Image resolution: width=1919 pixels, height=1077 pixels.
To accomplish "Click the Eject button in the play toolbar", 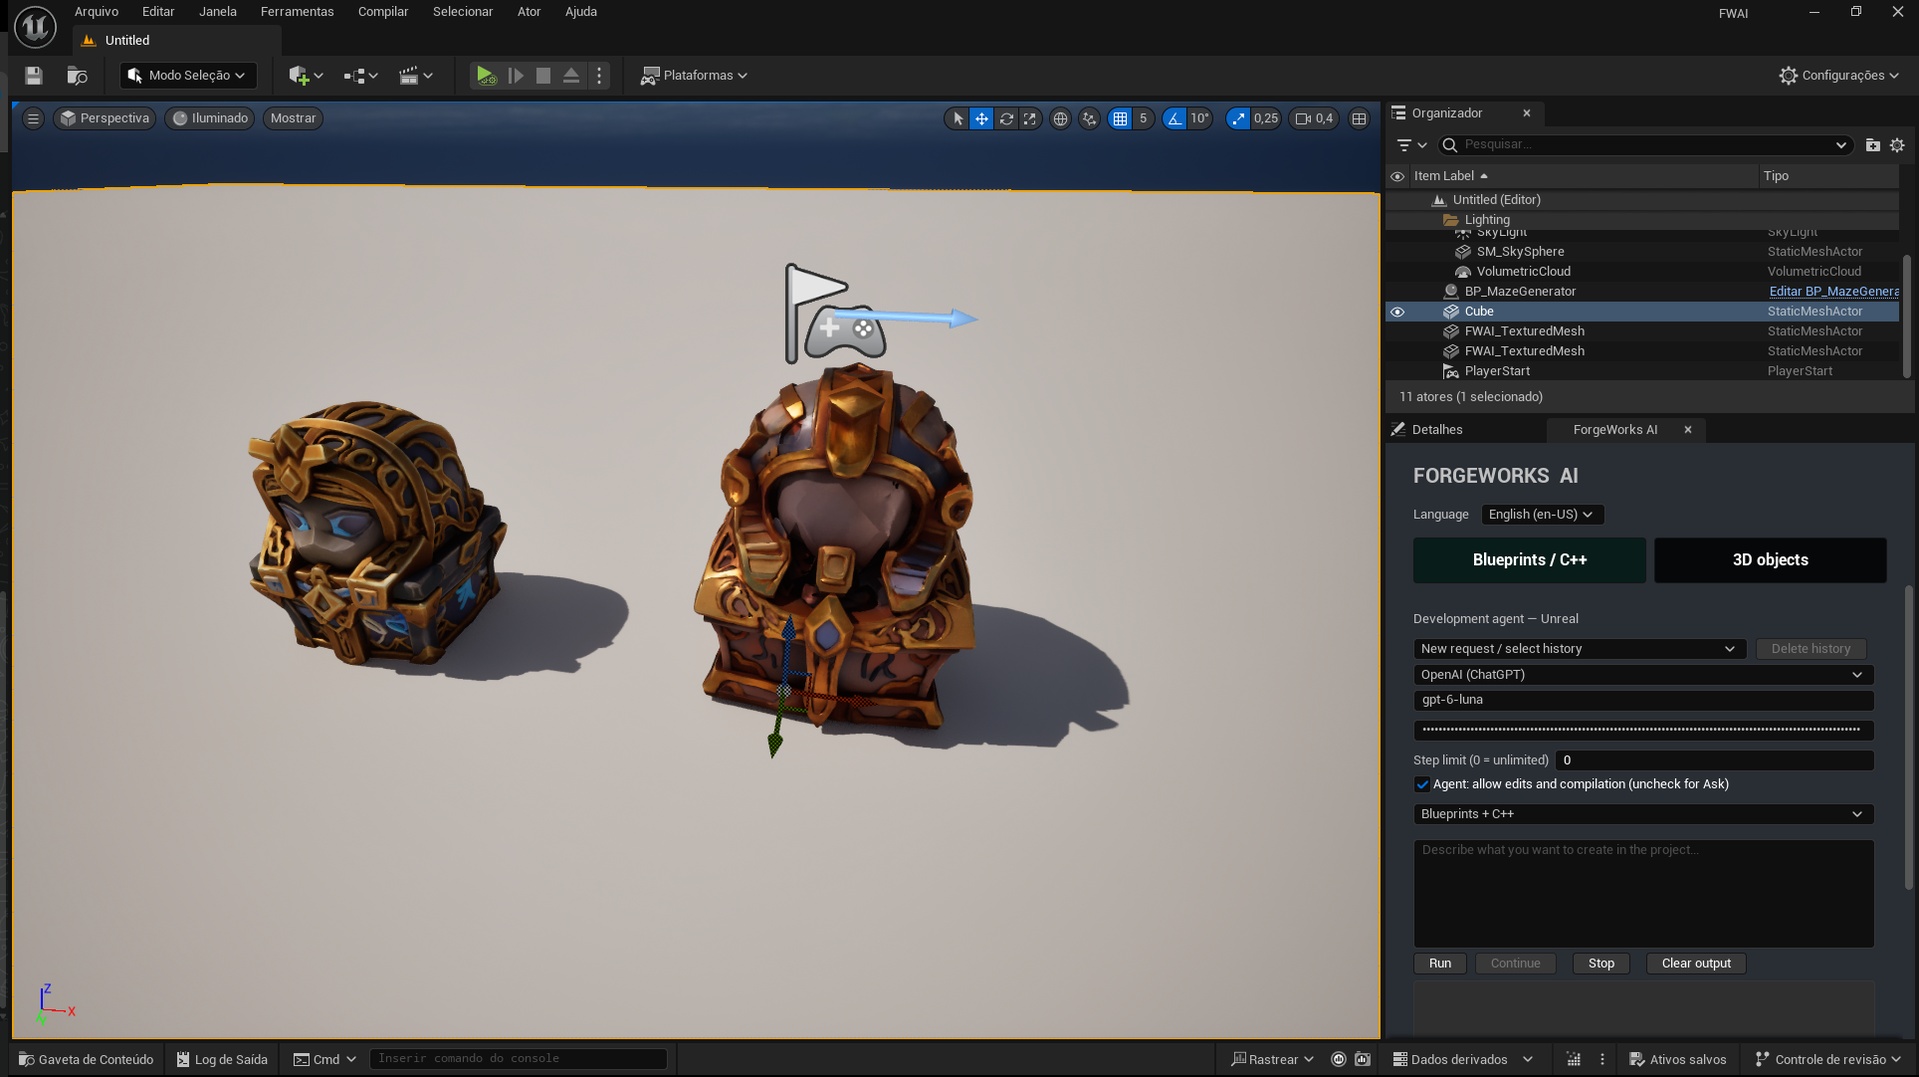I will [571, 75].
